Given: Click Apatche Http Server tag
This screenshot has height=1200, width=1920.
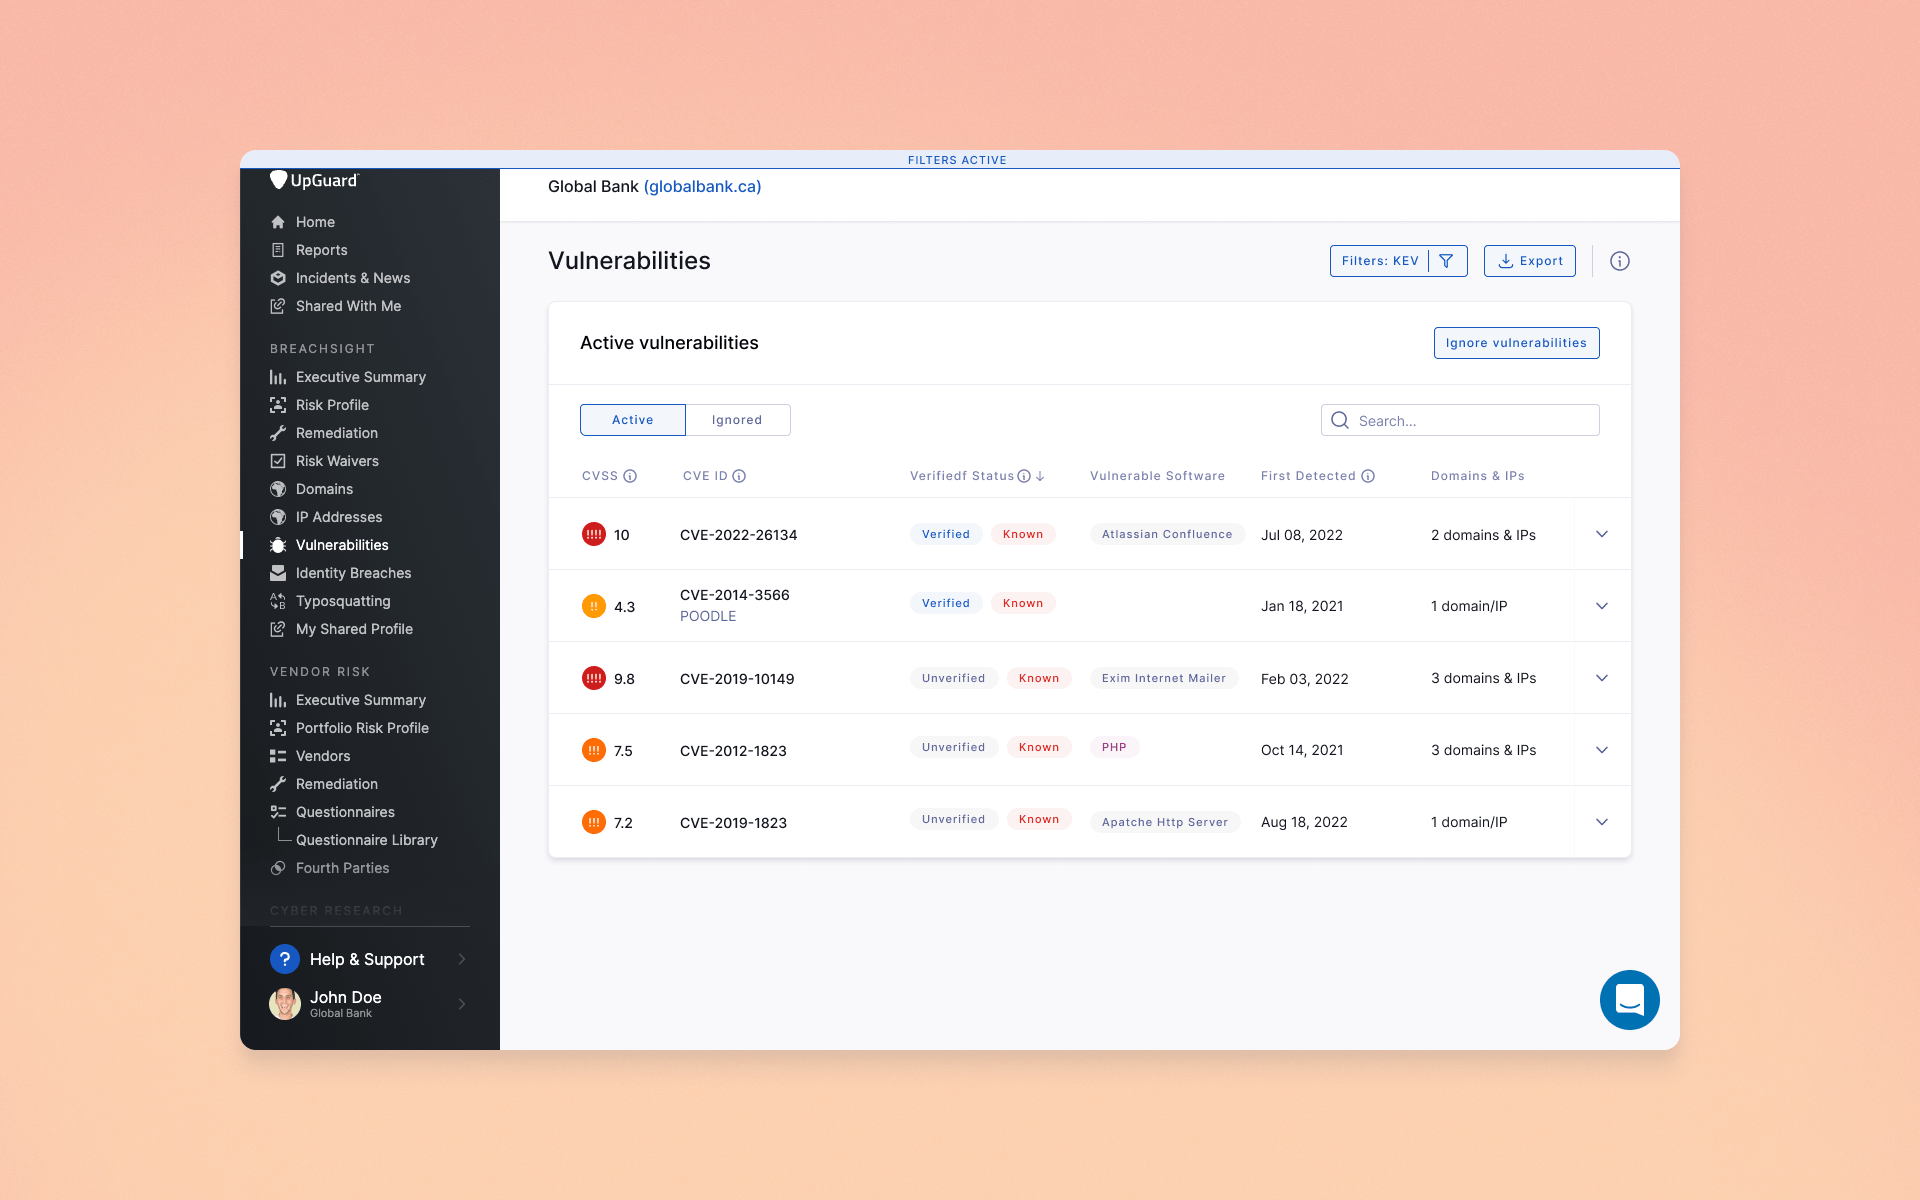Looking at the screenshot, I should [1165, 822].
